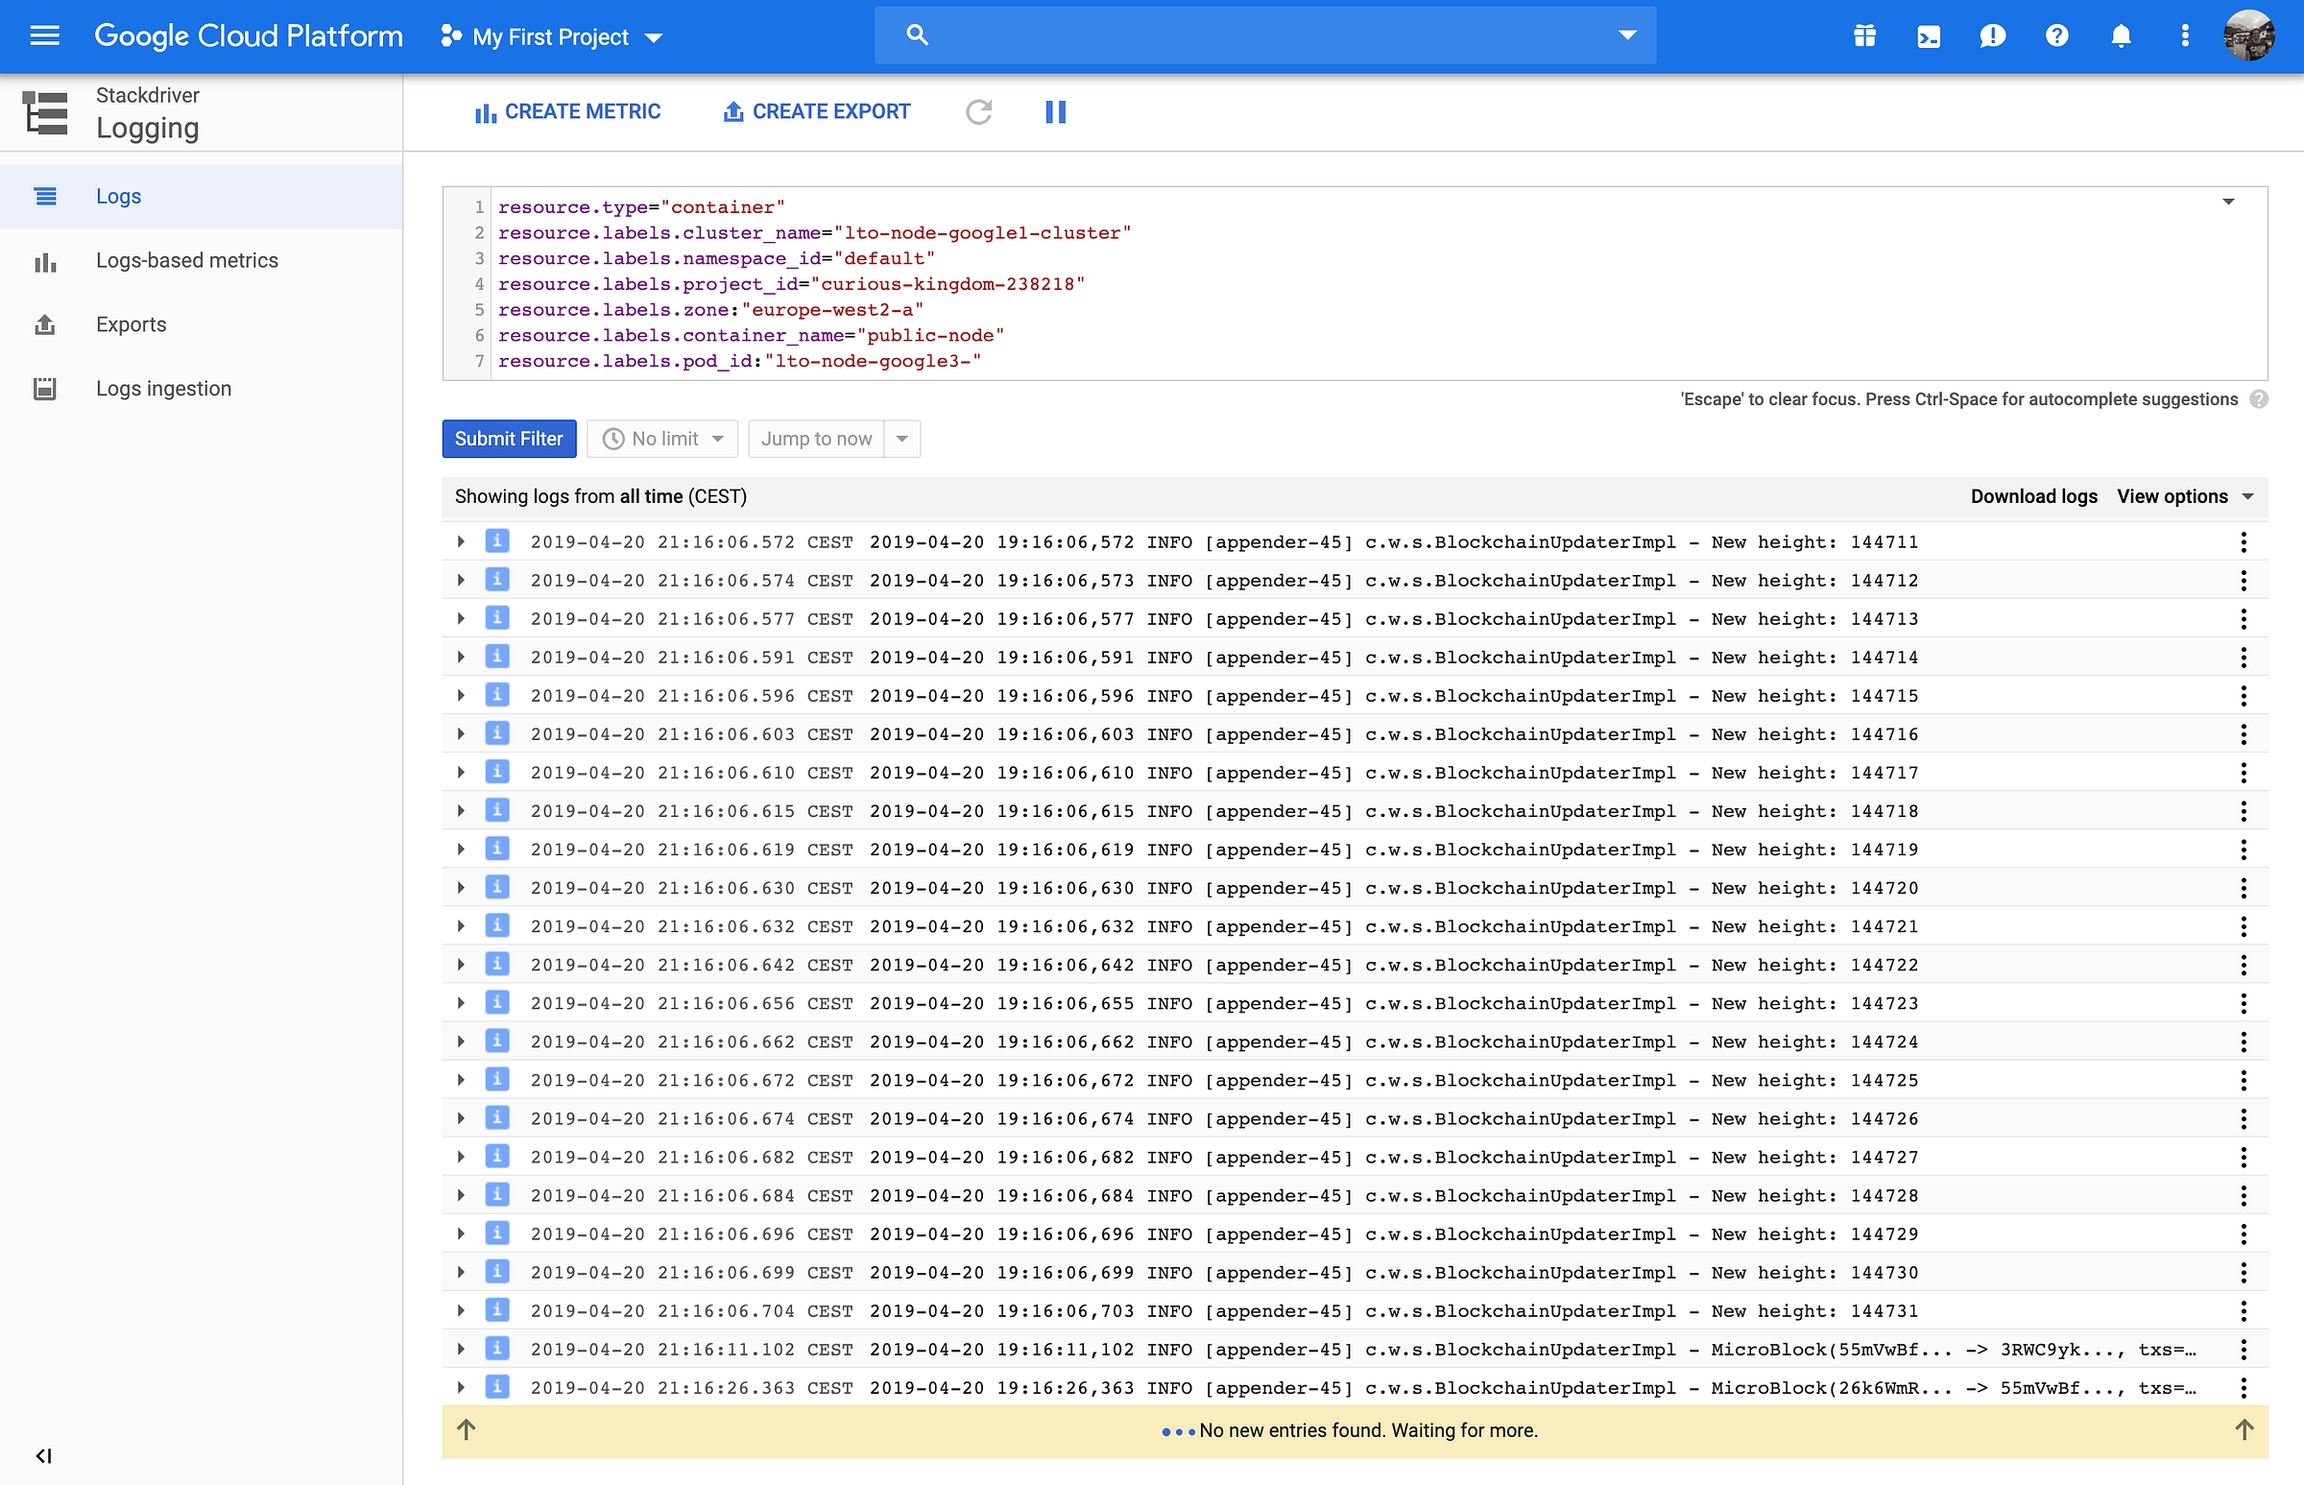The width and height of the screenshot is (2304, 1485).
Task: Click No new entries found status message
Action: [x=1368, y=1431]
